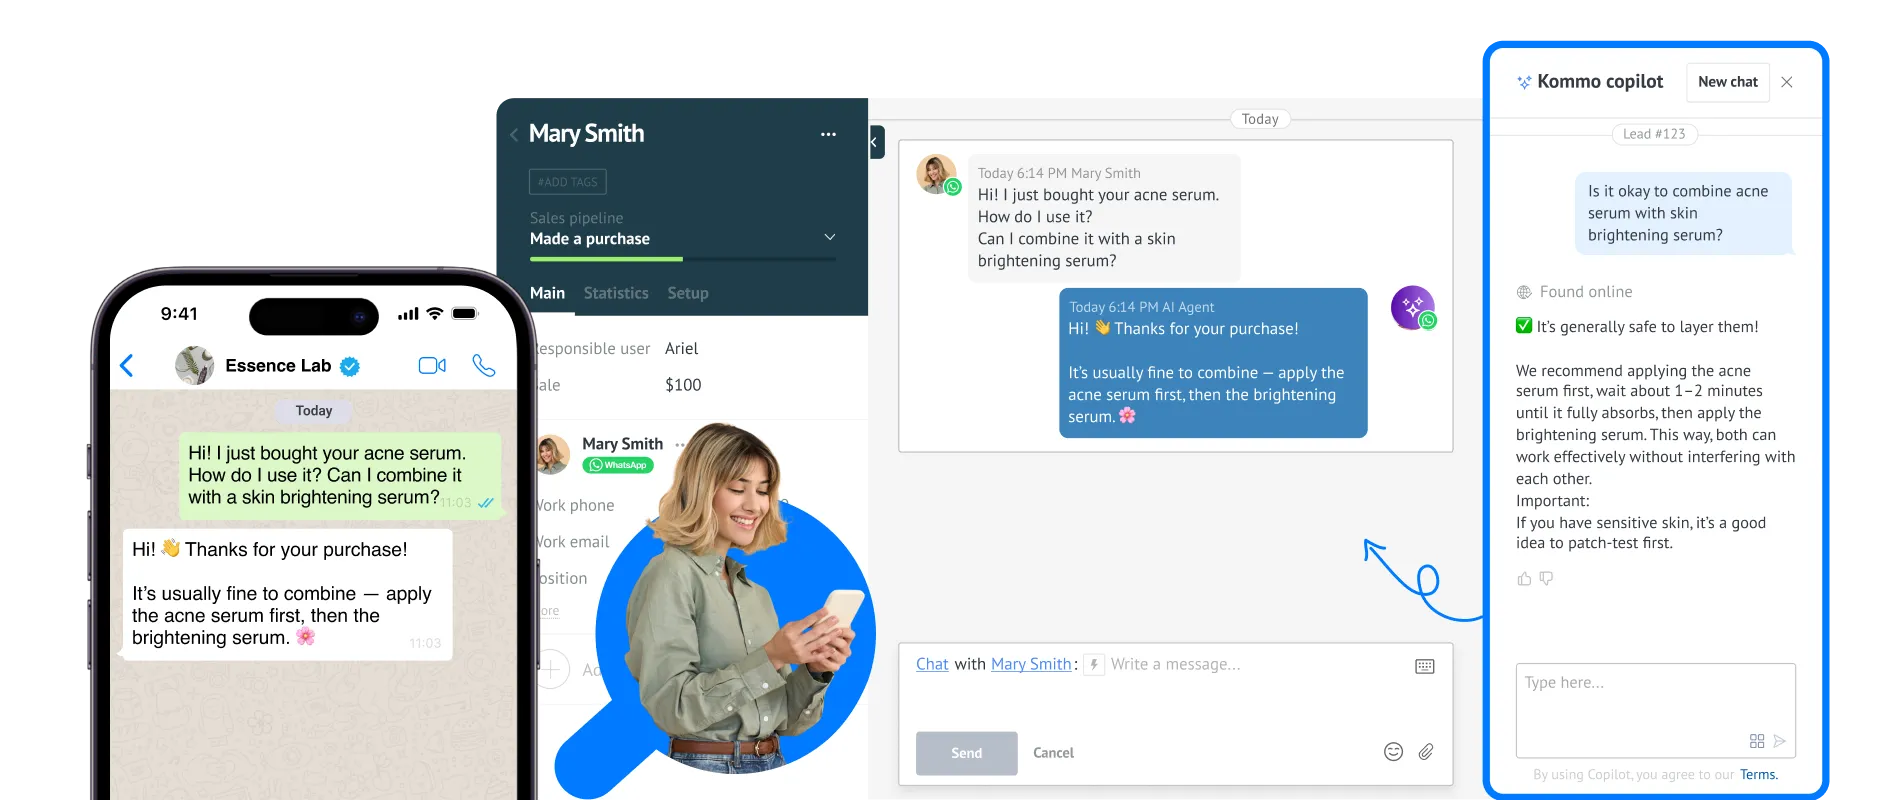Click responsible user Ariel

click(x=682, y=348)
